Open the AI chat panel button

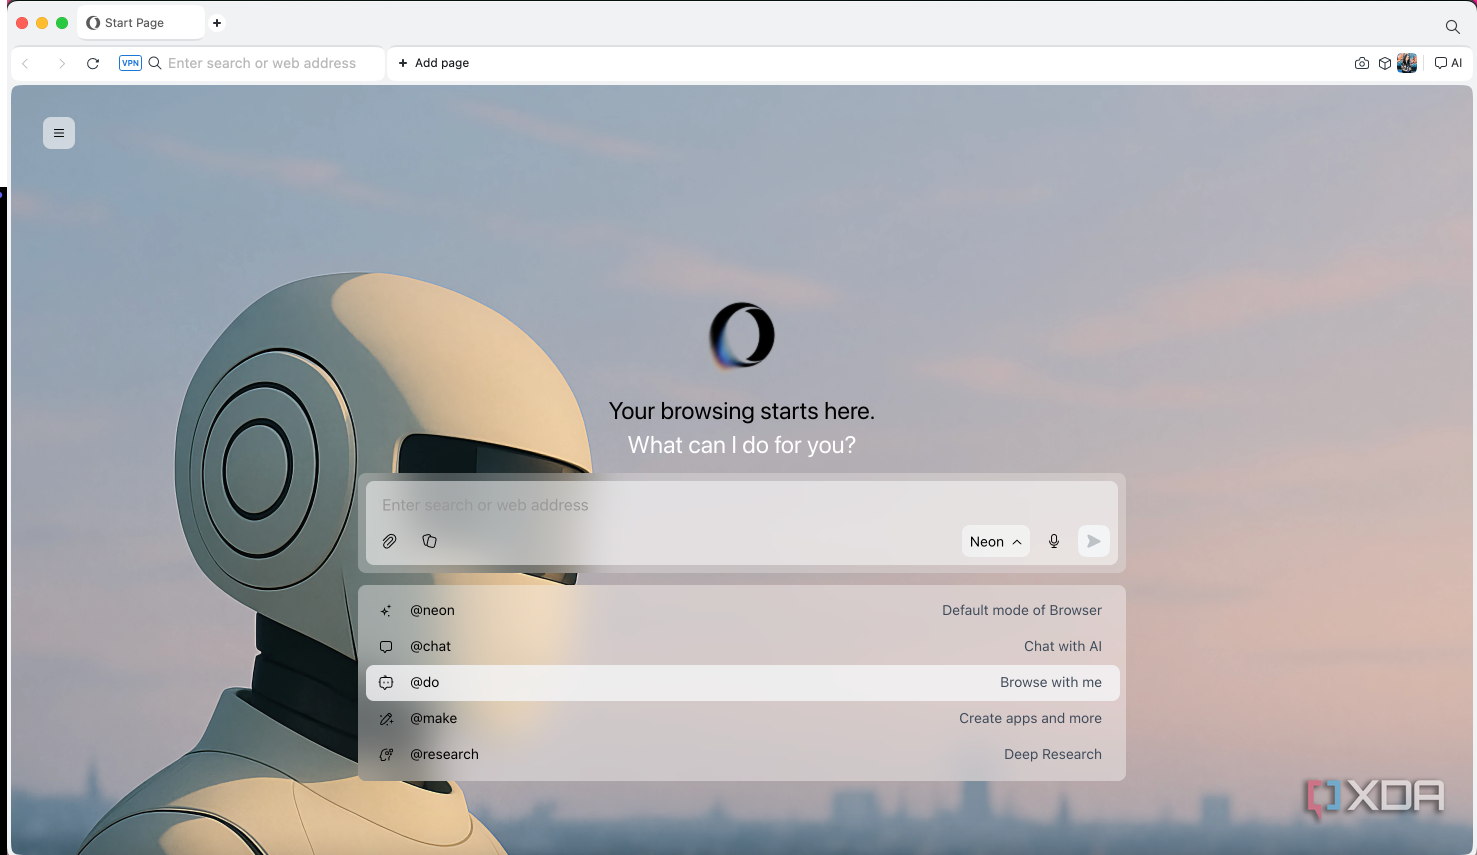click(1448, 63)
